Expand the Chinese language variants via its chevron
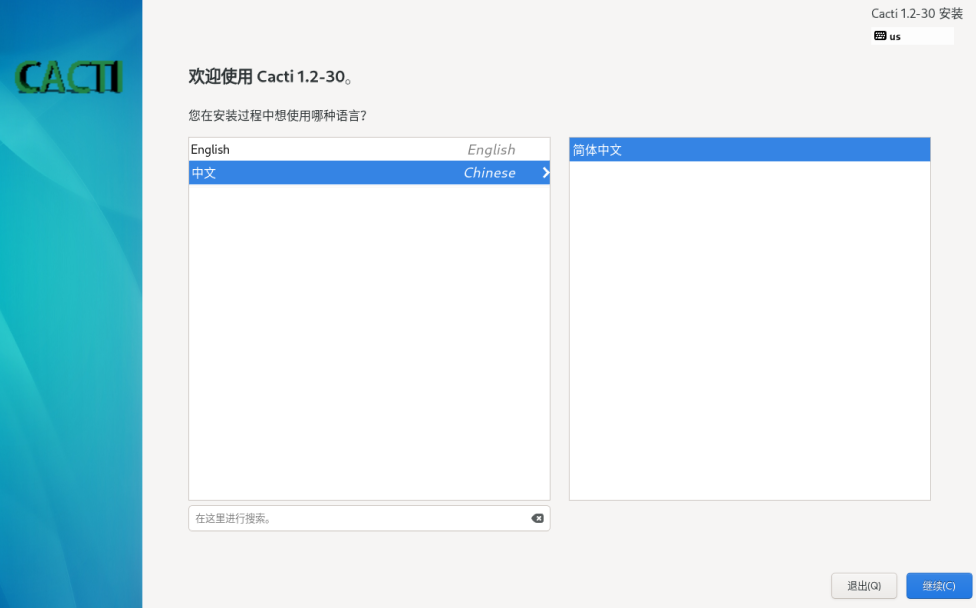 point(543,172)
